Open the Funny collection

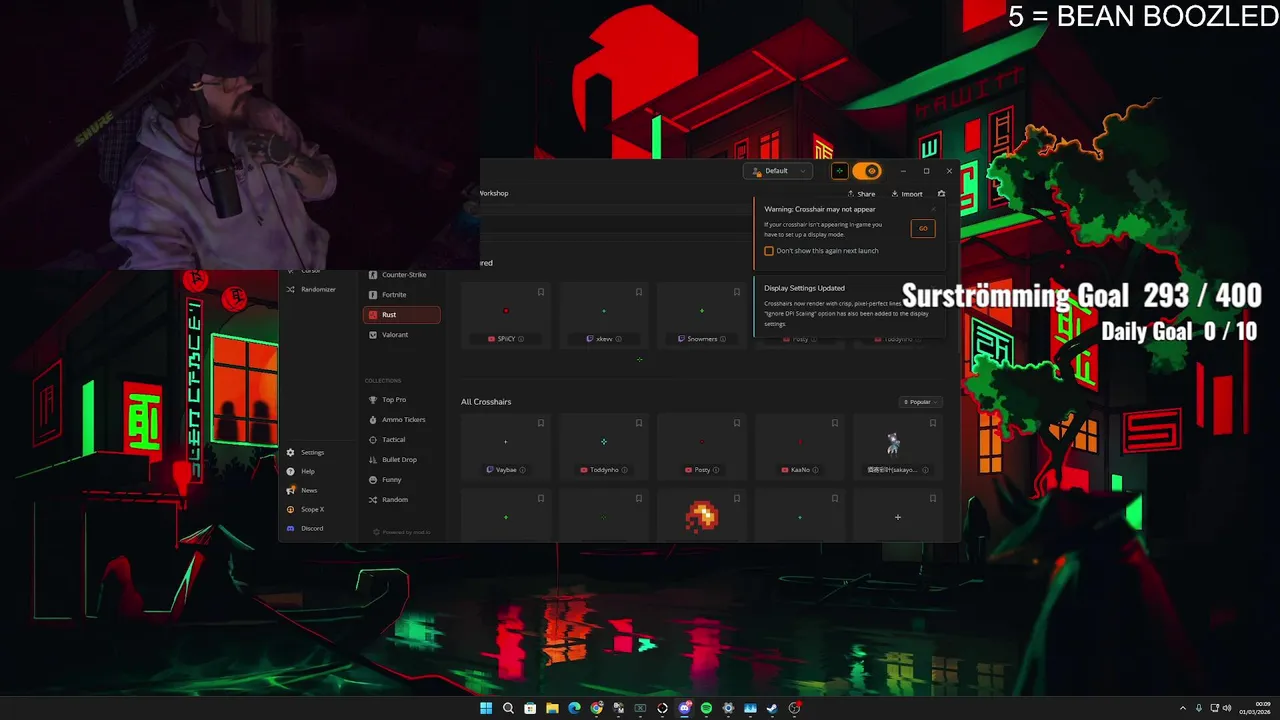[x=401, y=480]
